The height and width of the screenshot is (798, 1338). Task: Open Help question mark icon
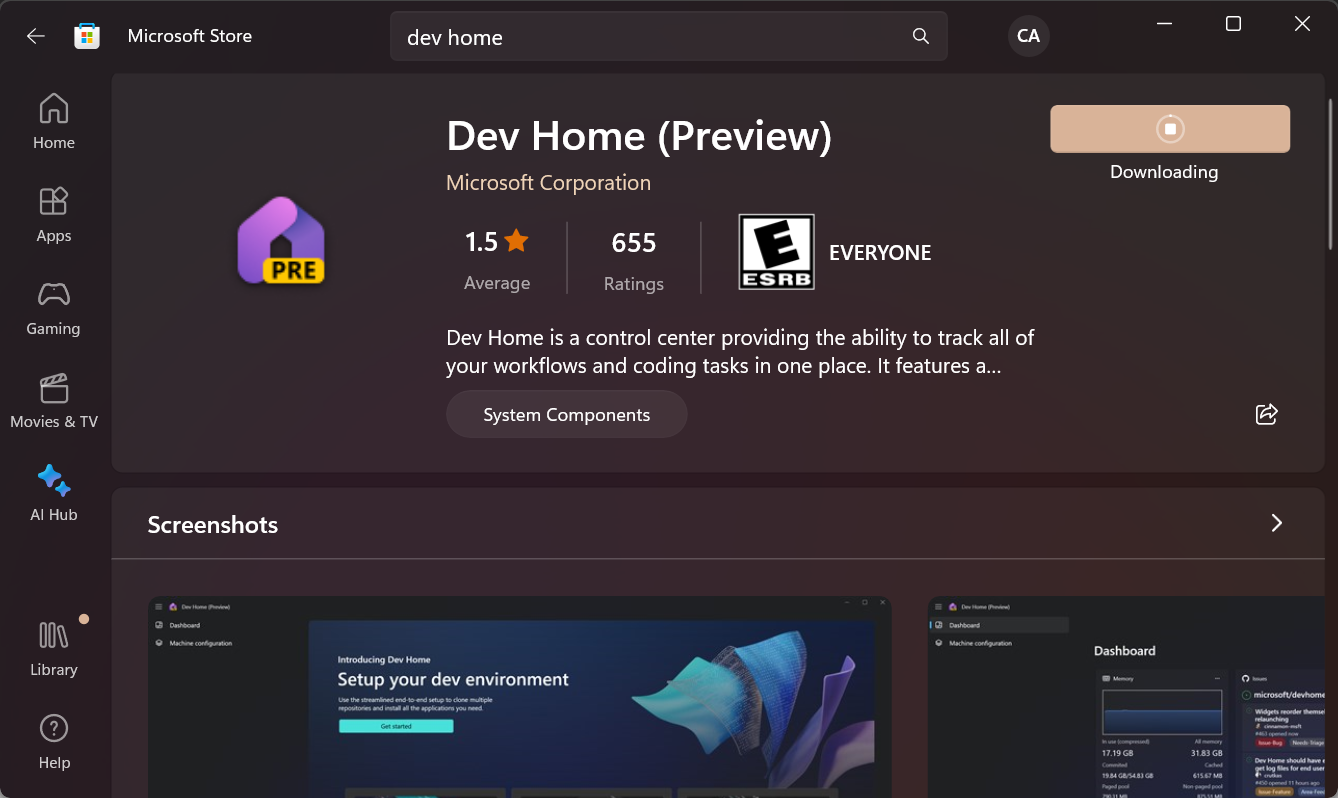[x=54, y=741]
